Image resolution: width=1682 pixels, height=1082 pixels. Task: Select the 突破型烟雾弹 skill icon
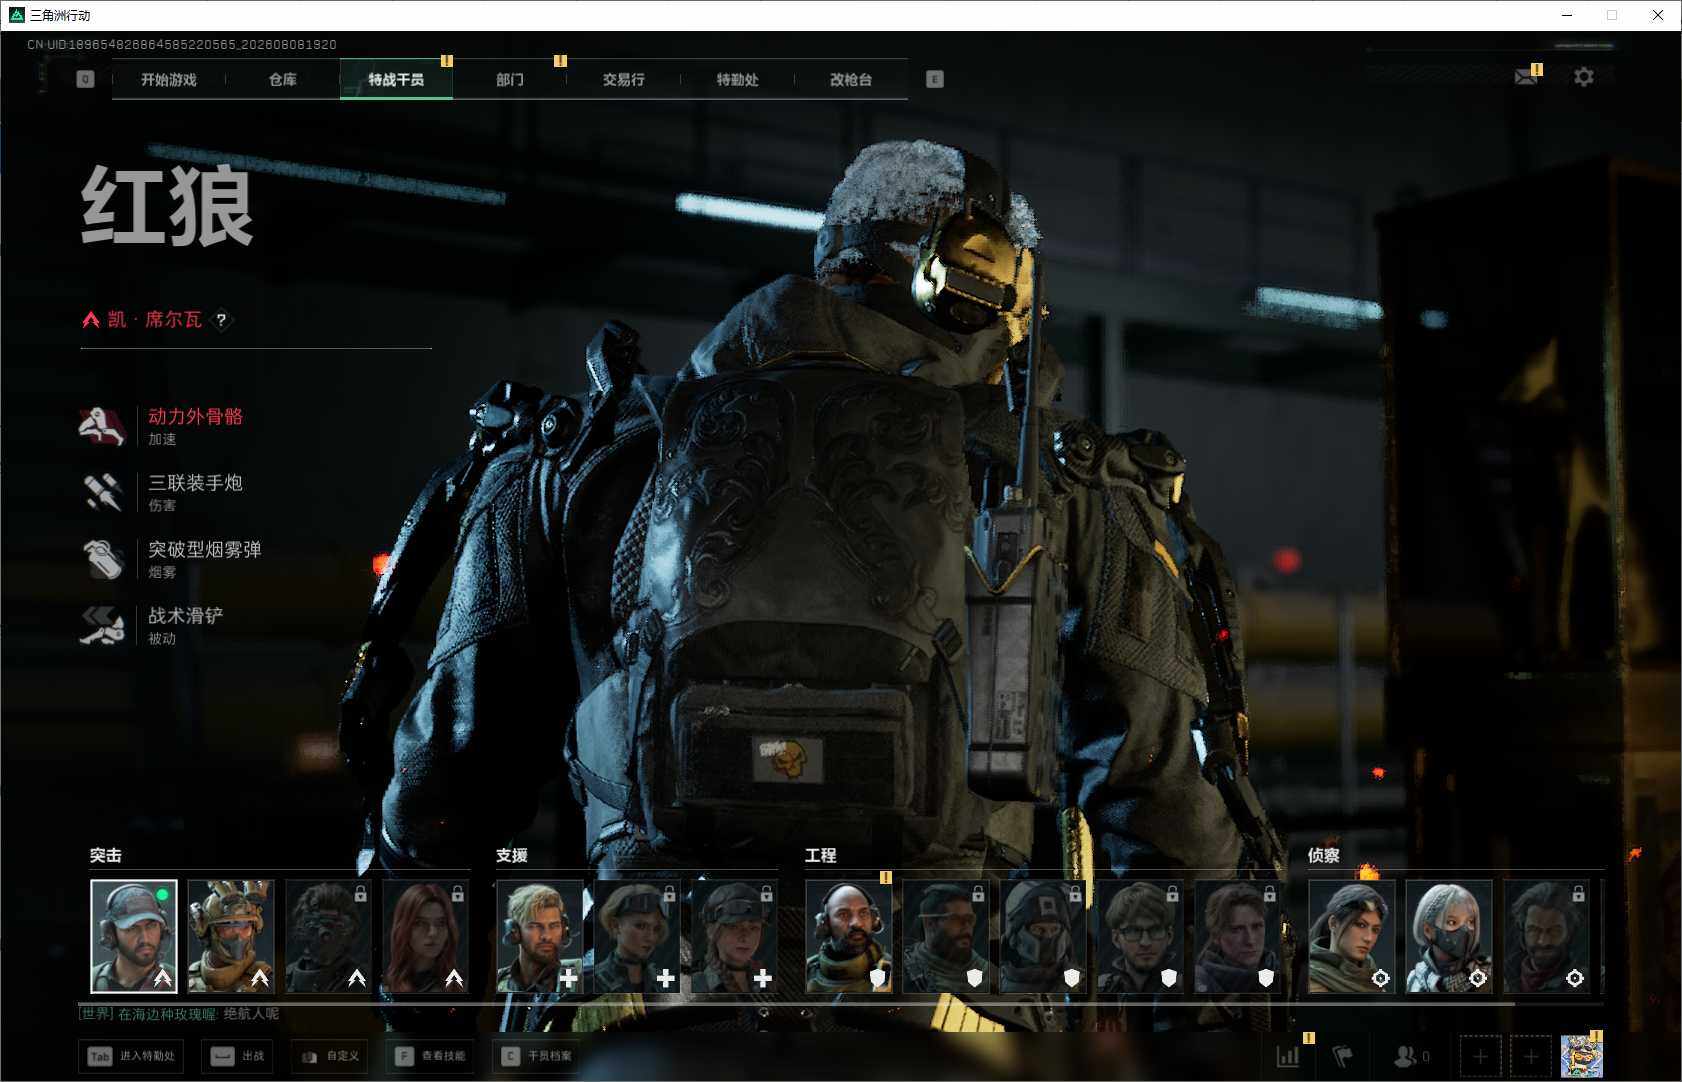click(x=102, y=559)
